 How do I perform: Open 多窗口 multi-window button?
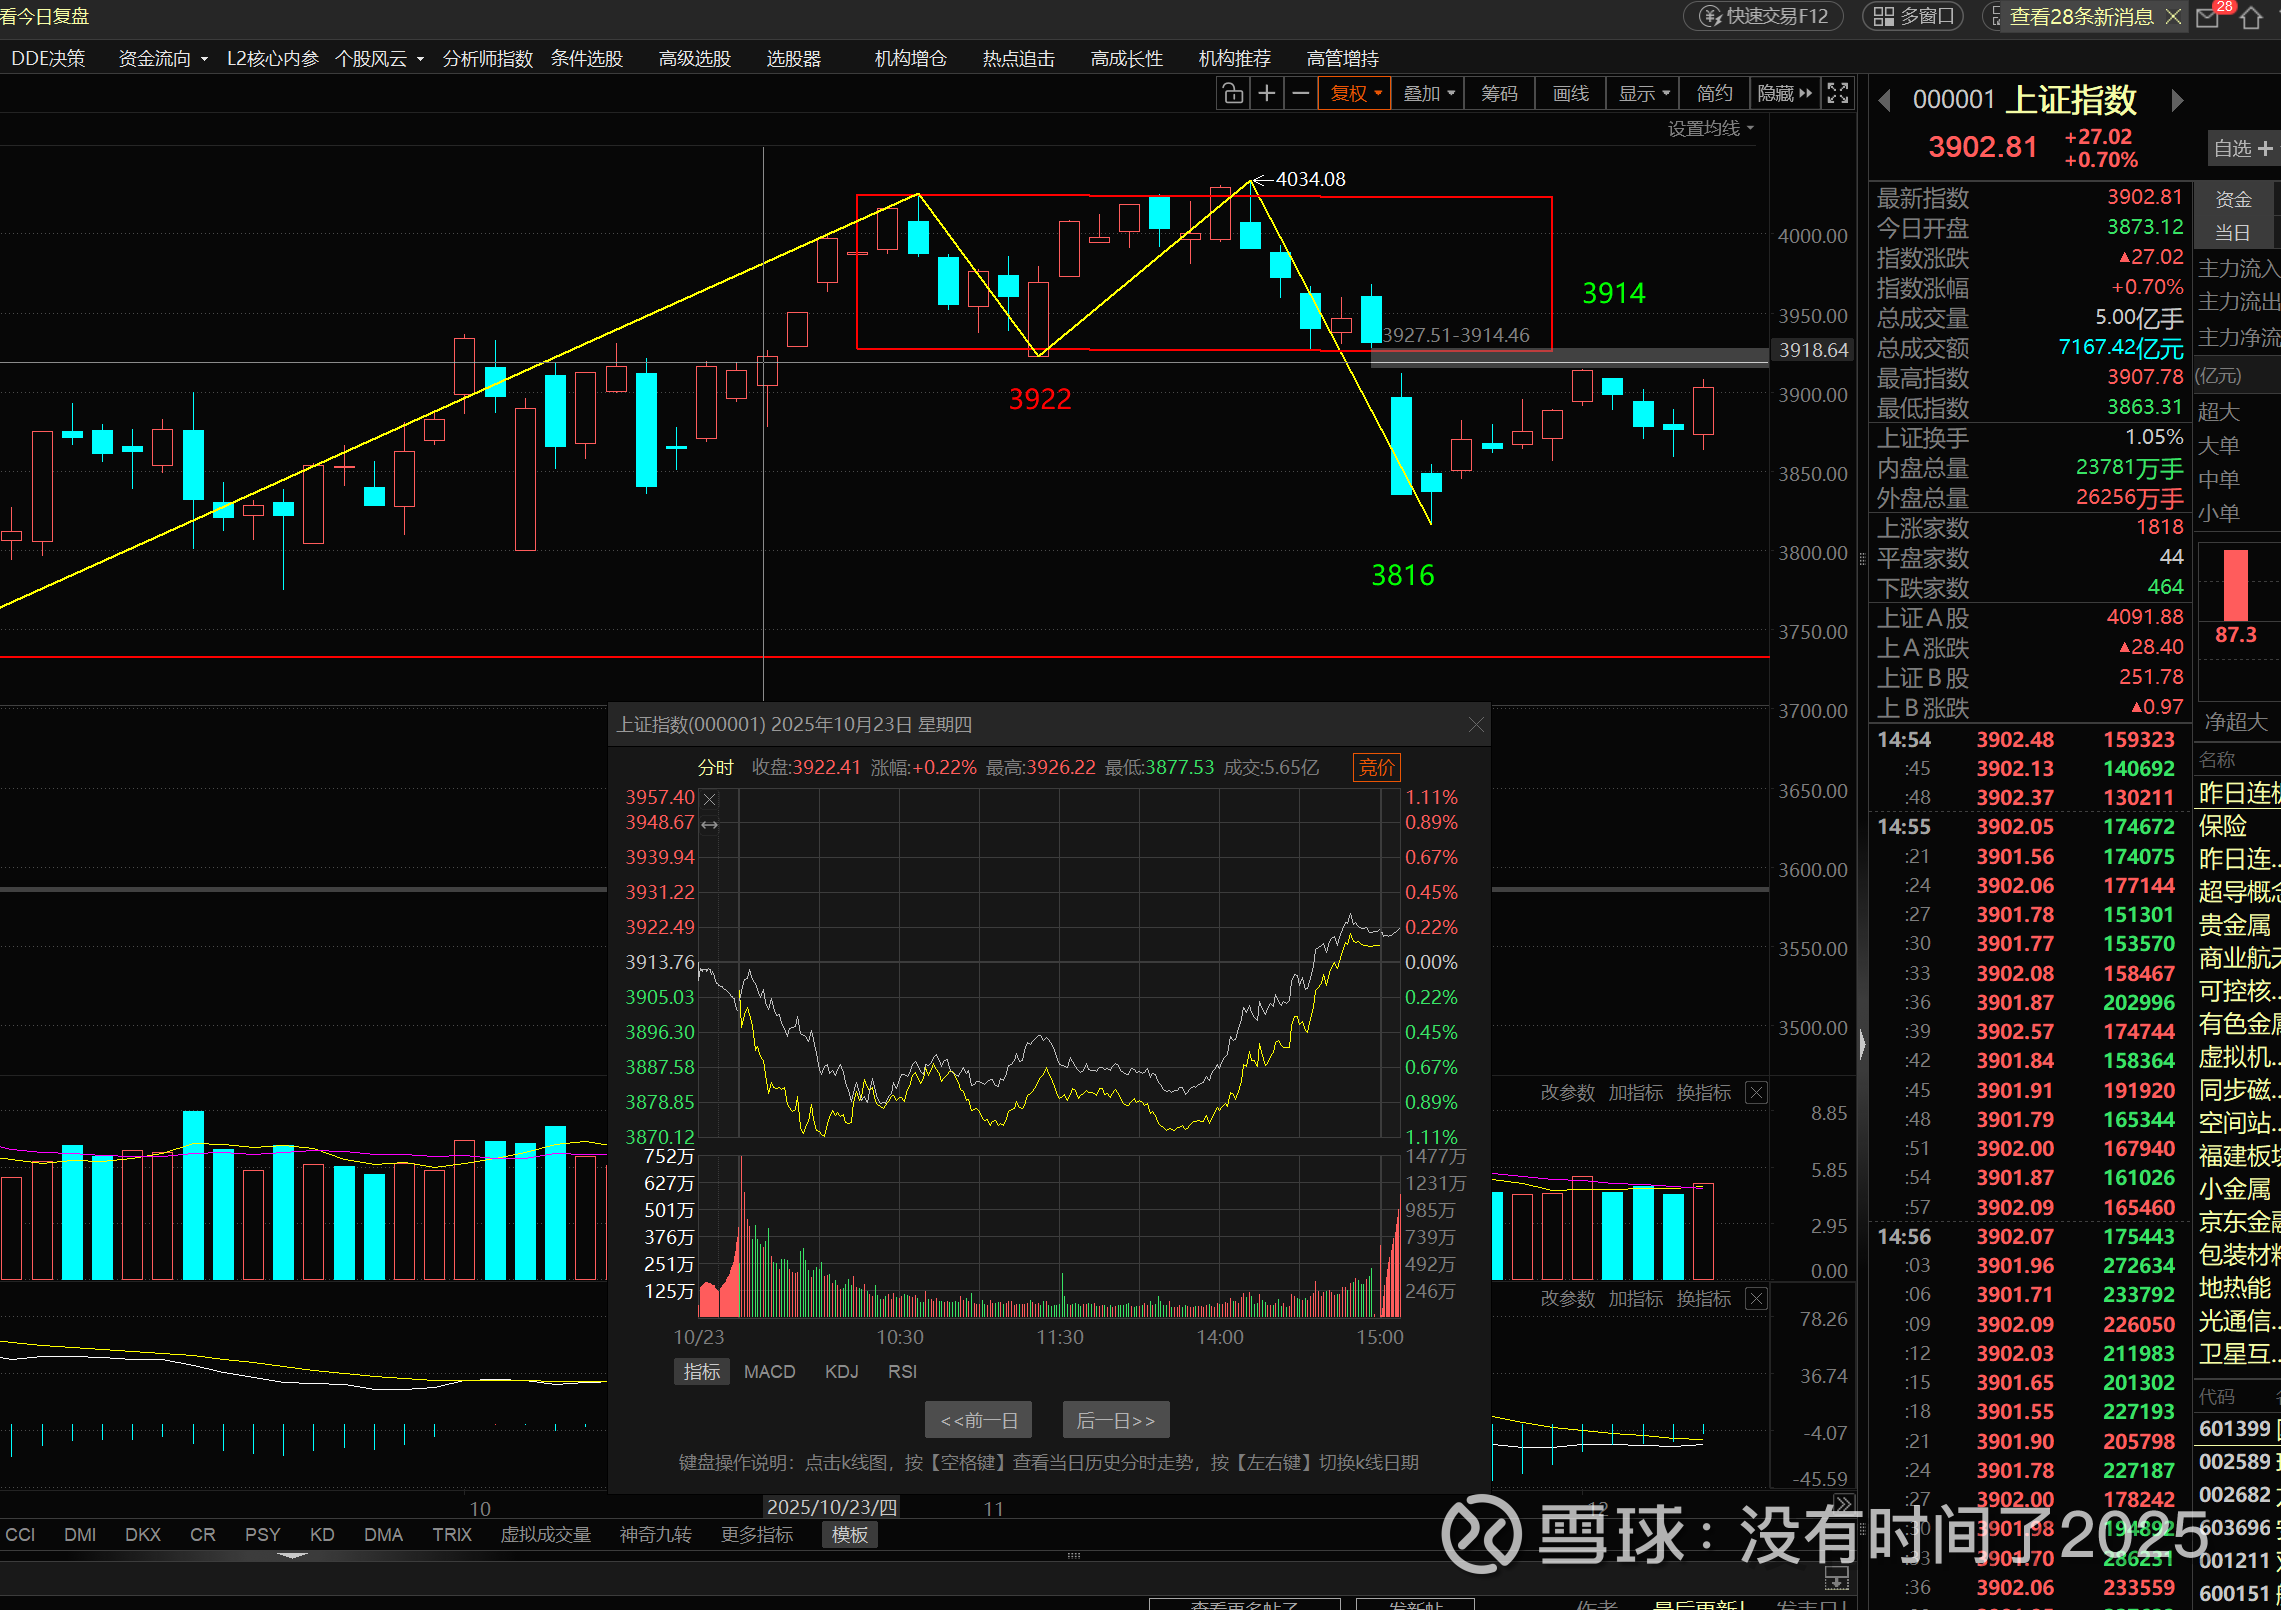[1914, 16]
